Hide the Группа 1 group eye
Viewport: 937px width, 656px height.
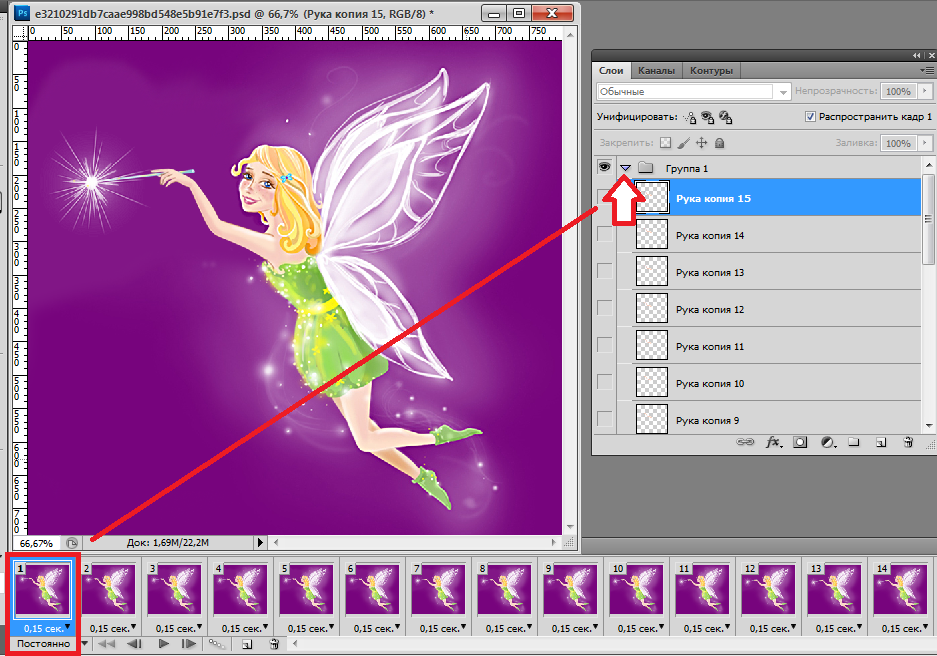pyautogui.click(x=605, y=167)
